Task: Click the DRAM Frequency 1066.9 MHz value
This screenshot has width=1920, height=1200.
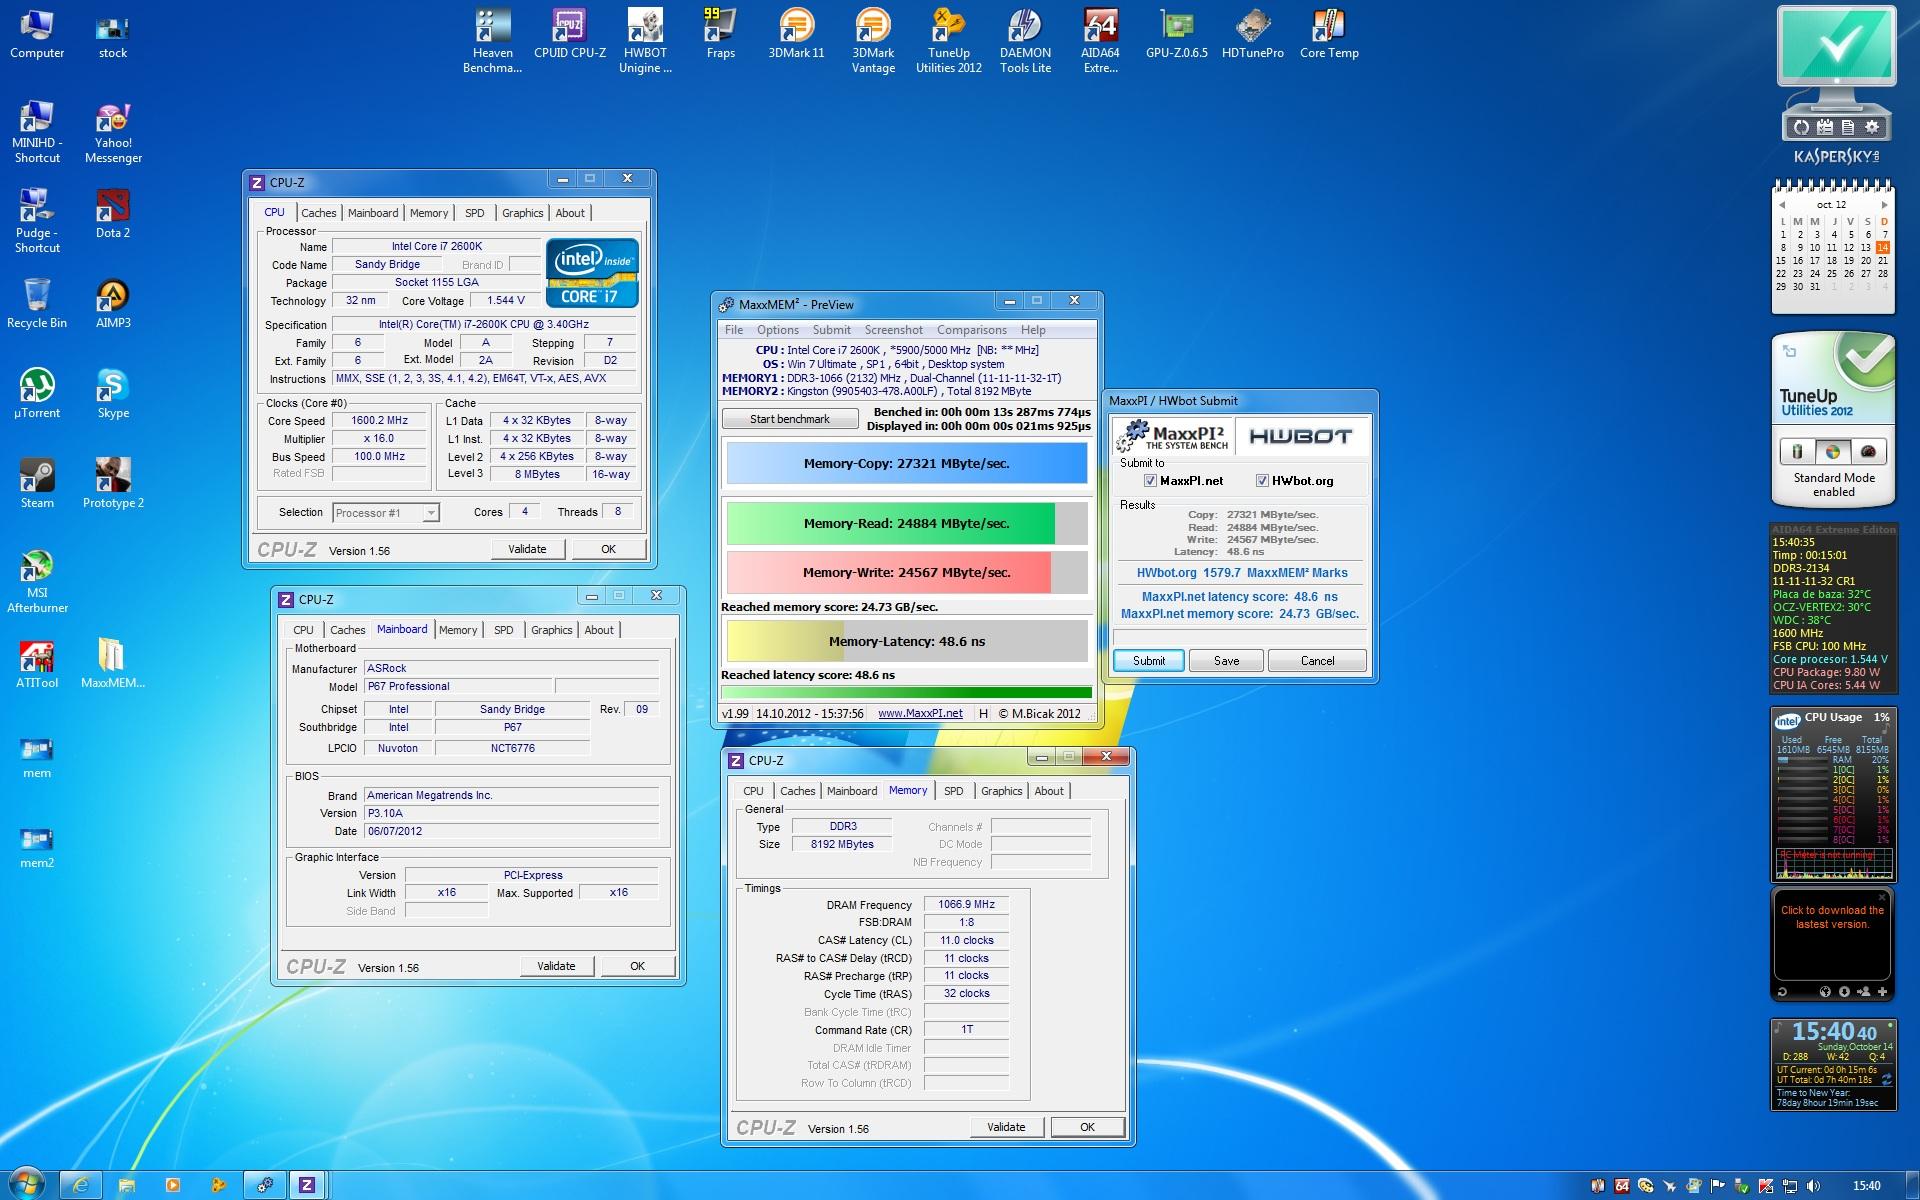Action: coord(966,904)
